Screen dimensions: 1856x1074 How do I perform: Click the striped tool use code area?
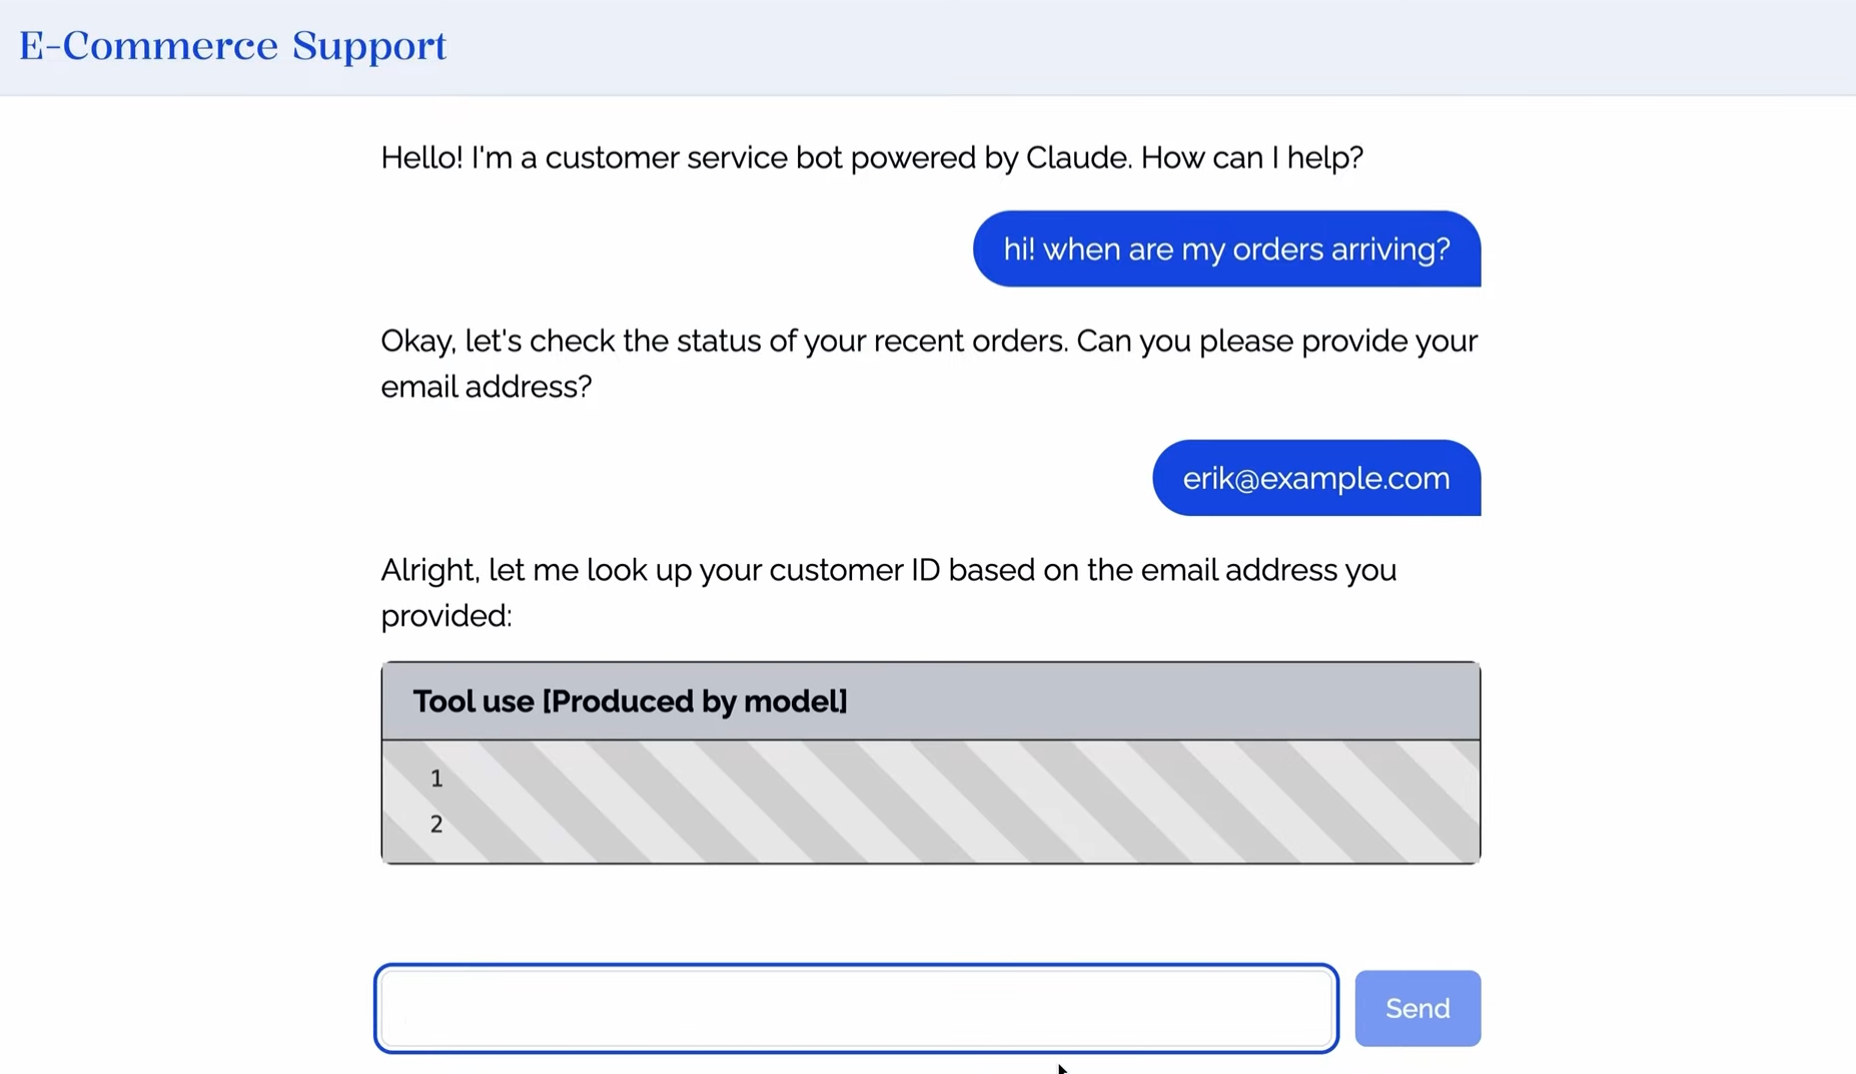point(960,802)
